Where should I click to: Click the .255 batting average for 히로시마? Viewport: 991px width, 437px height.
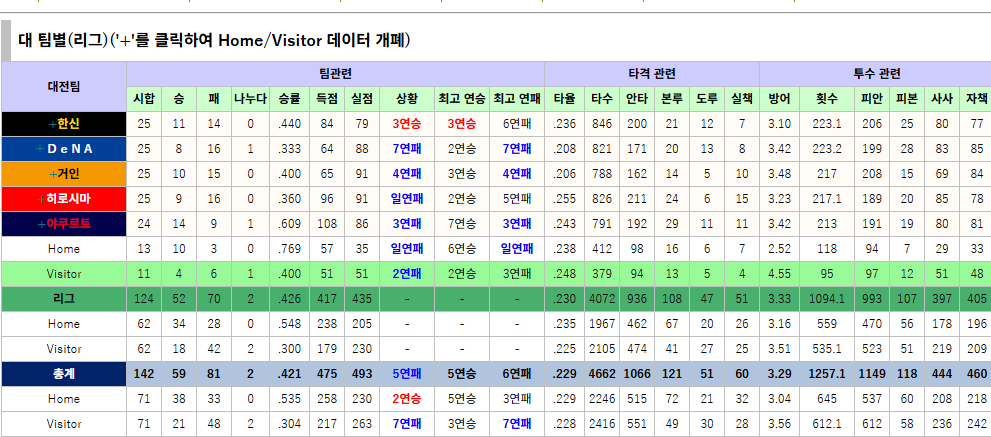[564, 199]
